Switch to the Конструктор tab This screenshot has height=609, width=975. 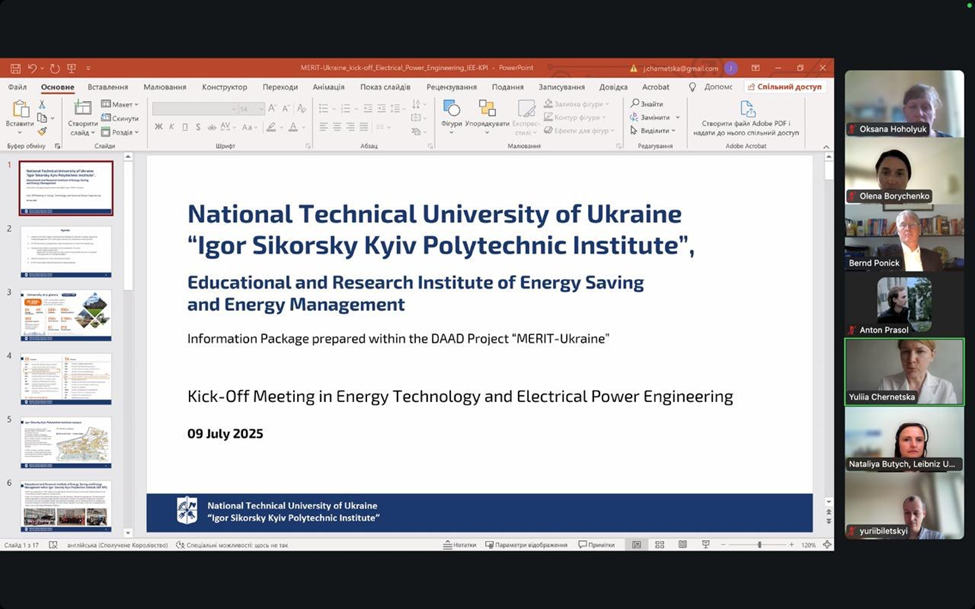pyautogui.click(x=224, y=86)
